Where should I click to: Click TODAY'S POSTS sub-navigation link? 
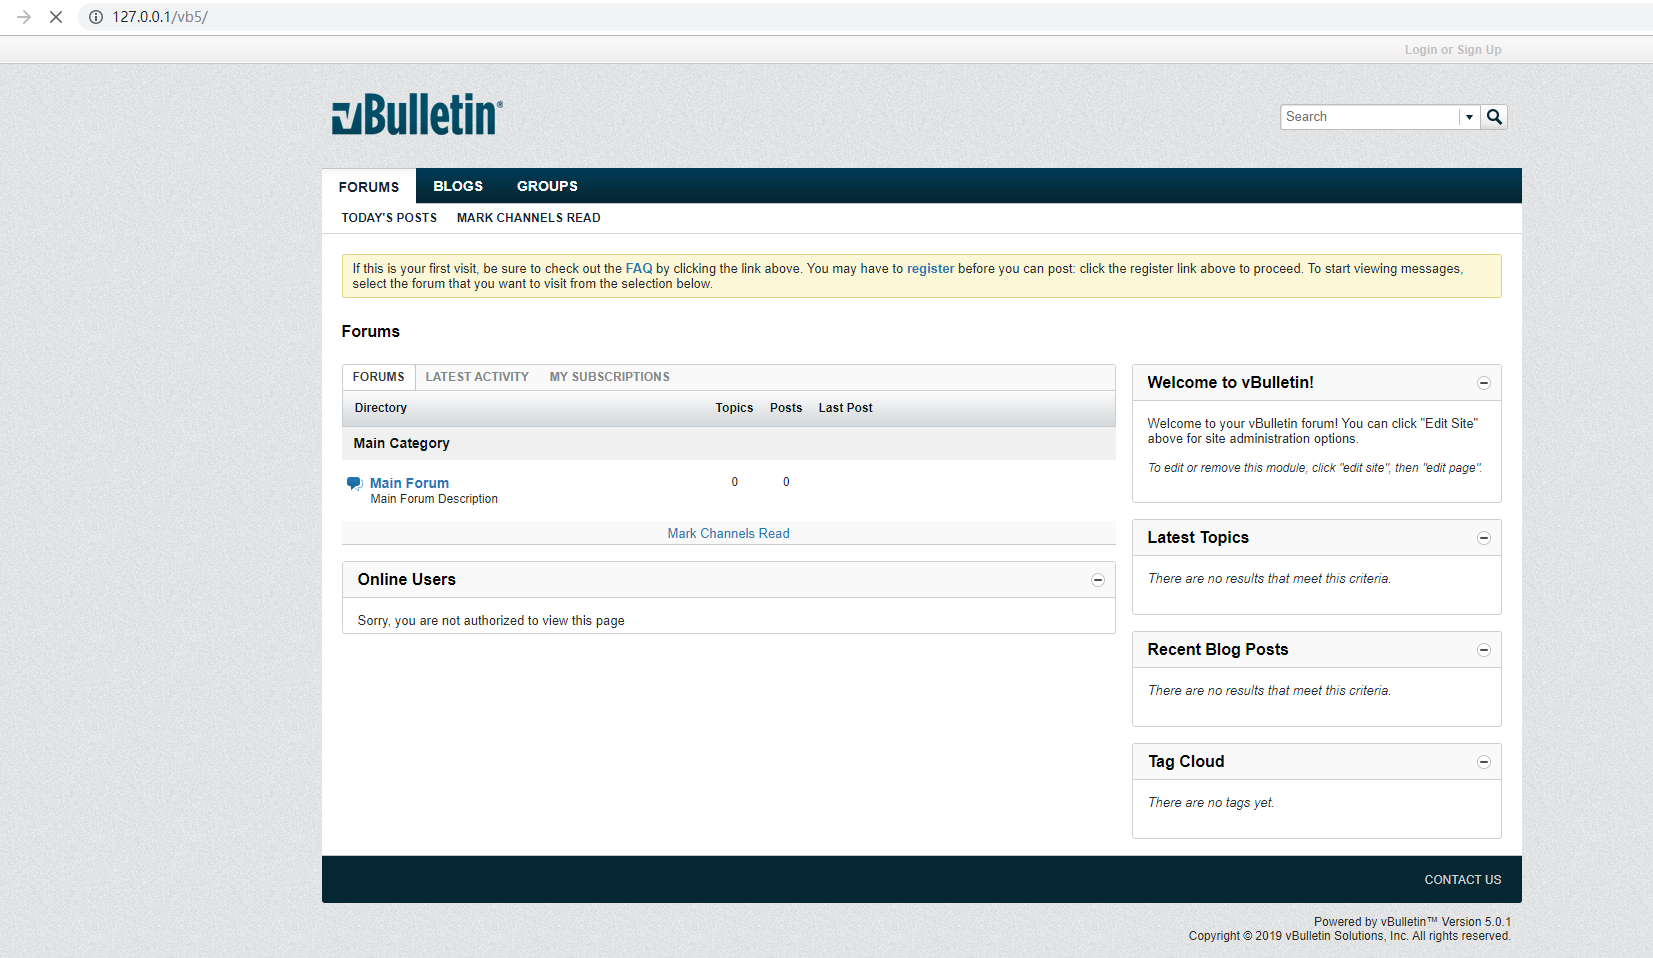pos(389,218)
